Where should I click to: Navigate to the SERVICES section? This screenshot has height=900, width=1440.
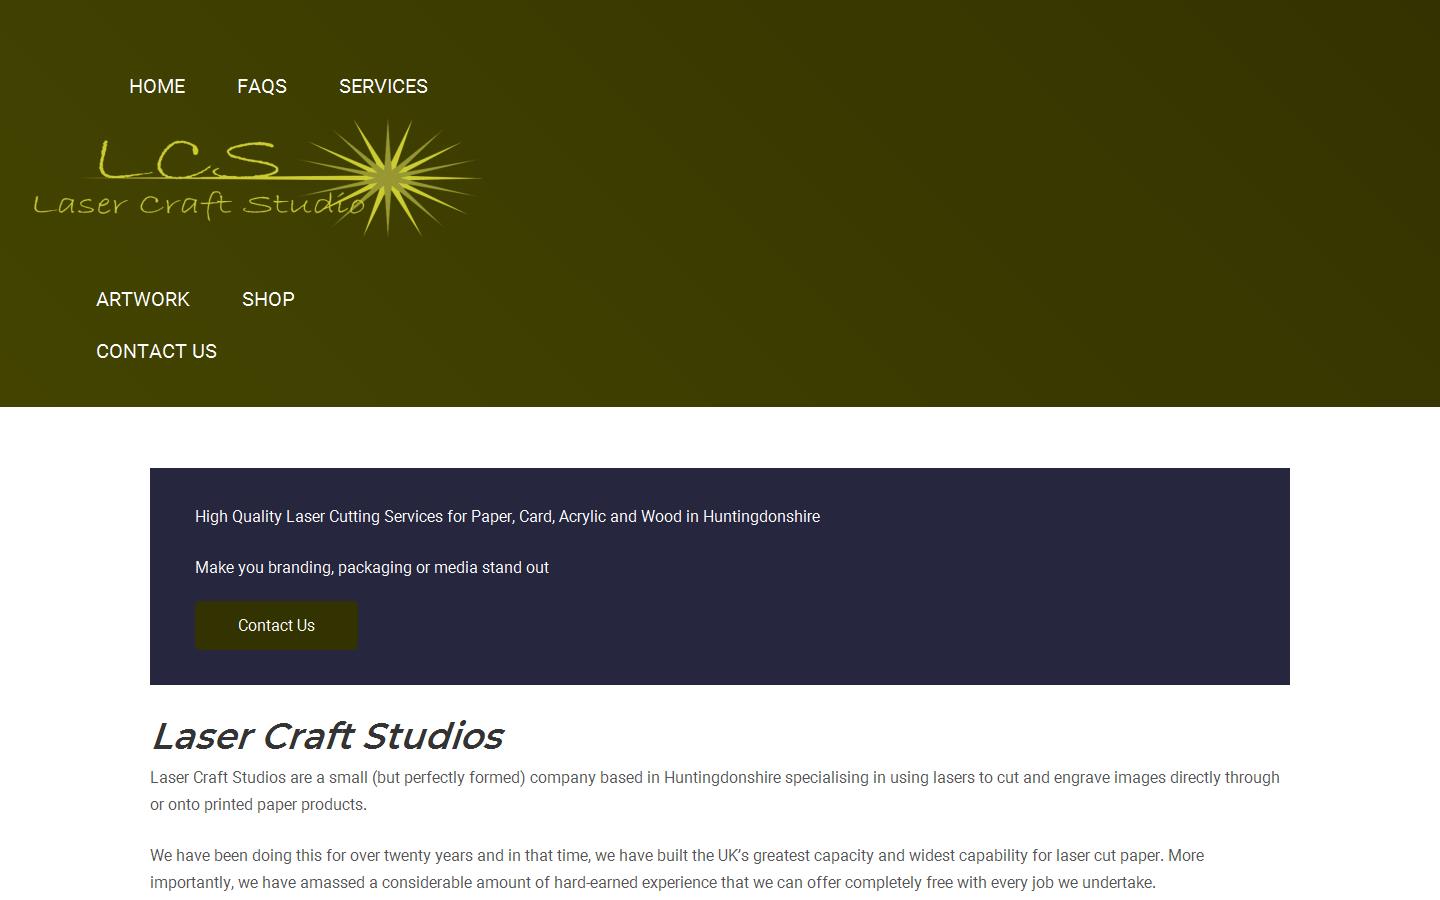384,87
